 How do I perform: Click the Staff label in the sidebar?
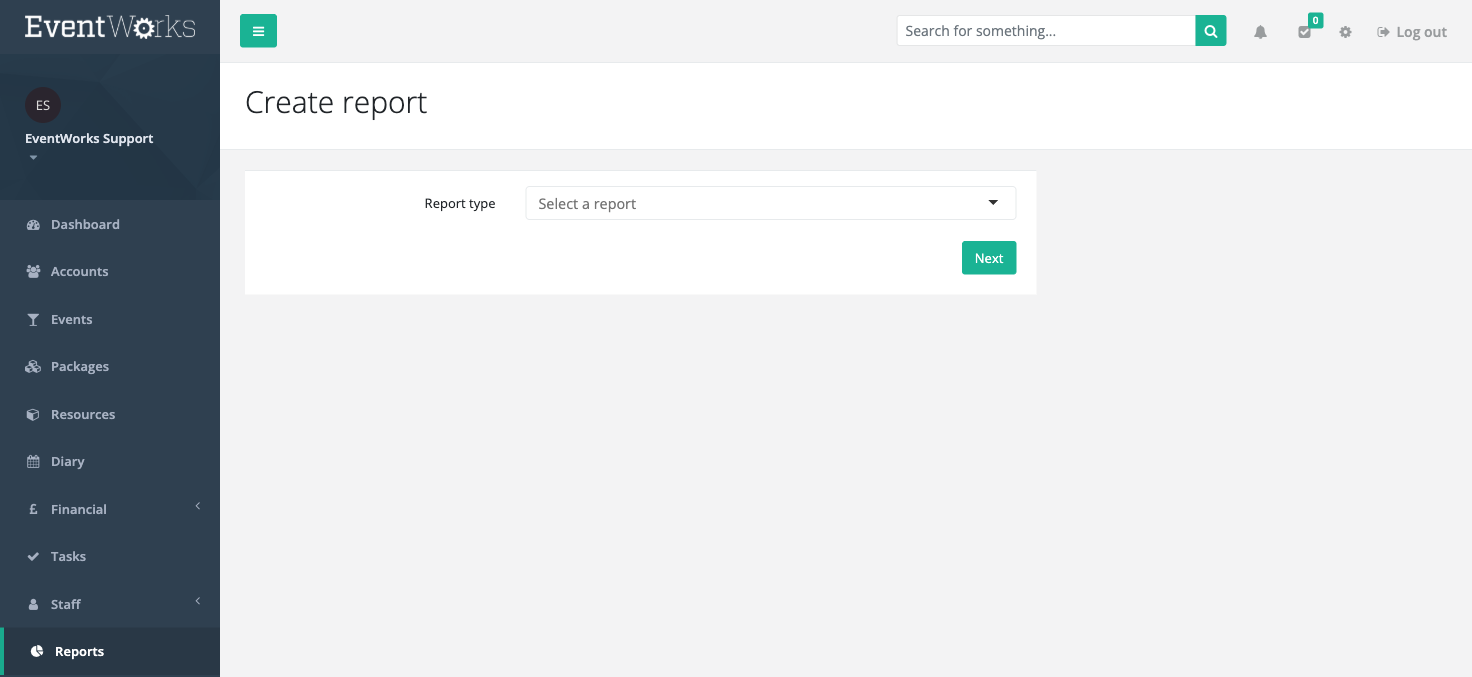tap(66, 604)
